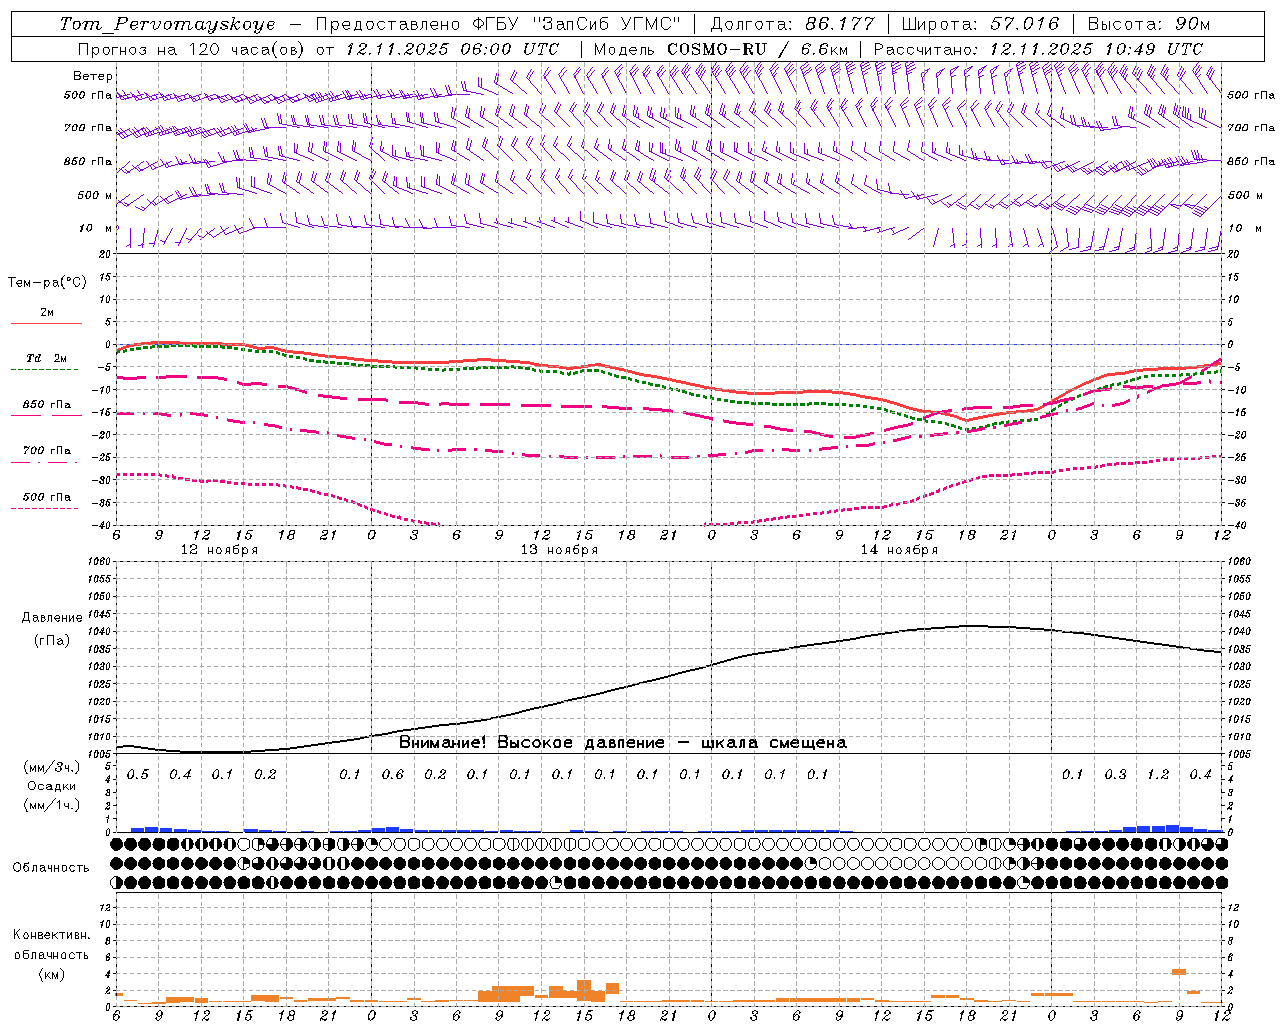Click the "Облачность" cloud cover label
The image size is (1280, 1024).
51,868
